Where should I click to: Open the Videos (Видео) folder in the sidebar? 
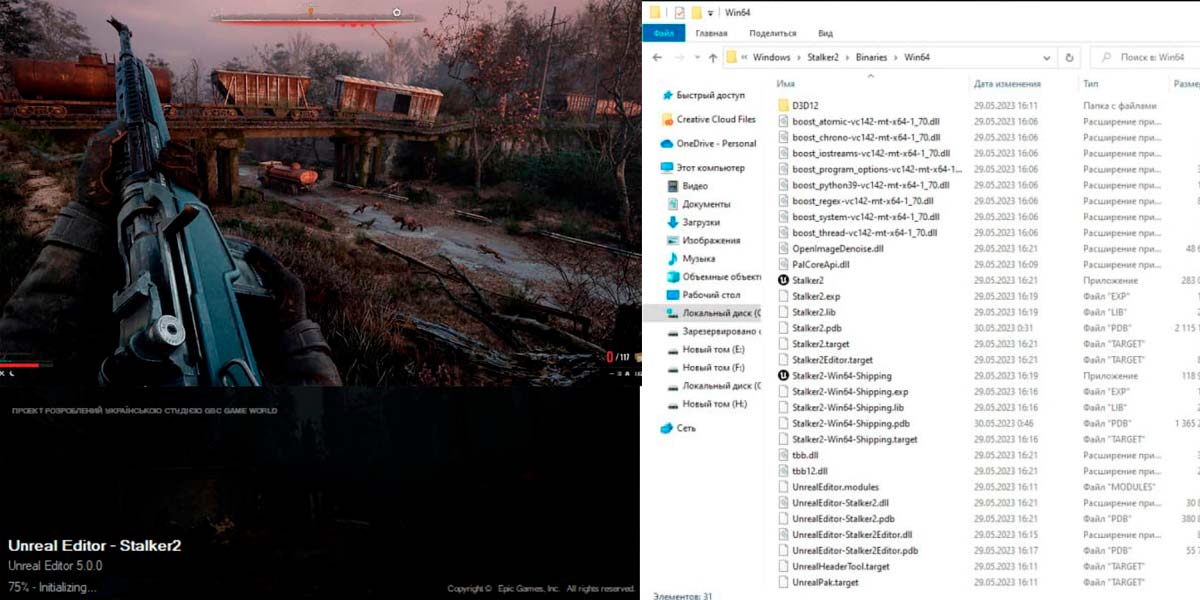[687, 186]
